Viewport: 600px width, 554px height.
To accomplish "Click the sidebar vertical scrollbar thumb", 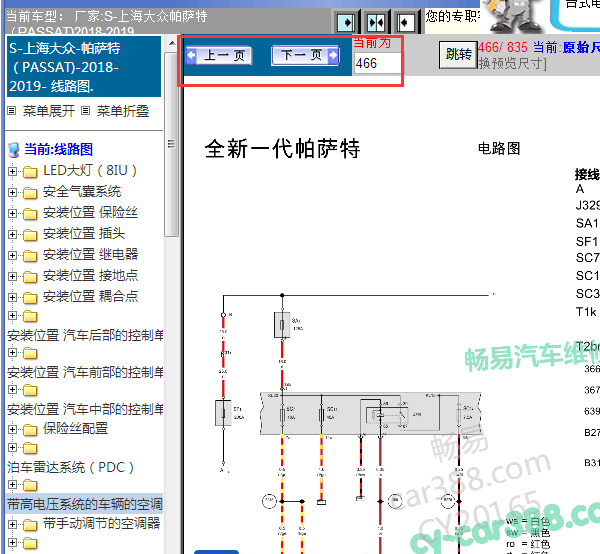I will point(172,145).
